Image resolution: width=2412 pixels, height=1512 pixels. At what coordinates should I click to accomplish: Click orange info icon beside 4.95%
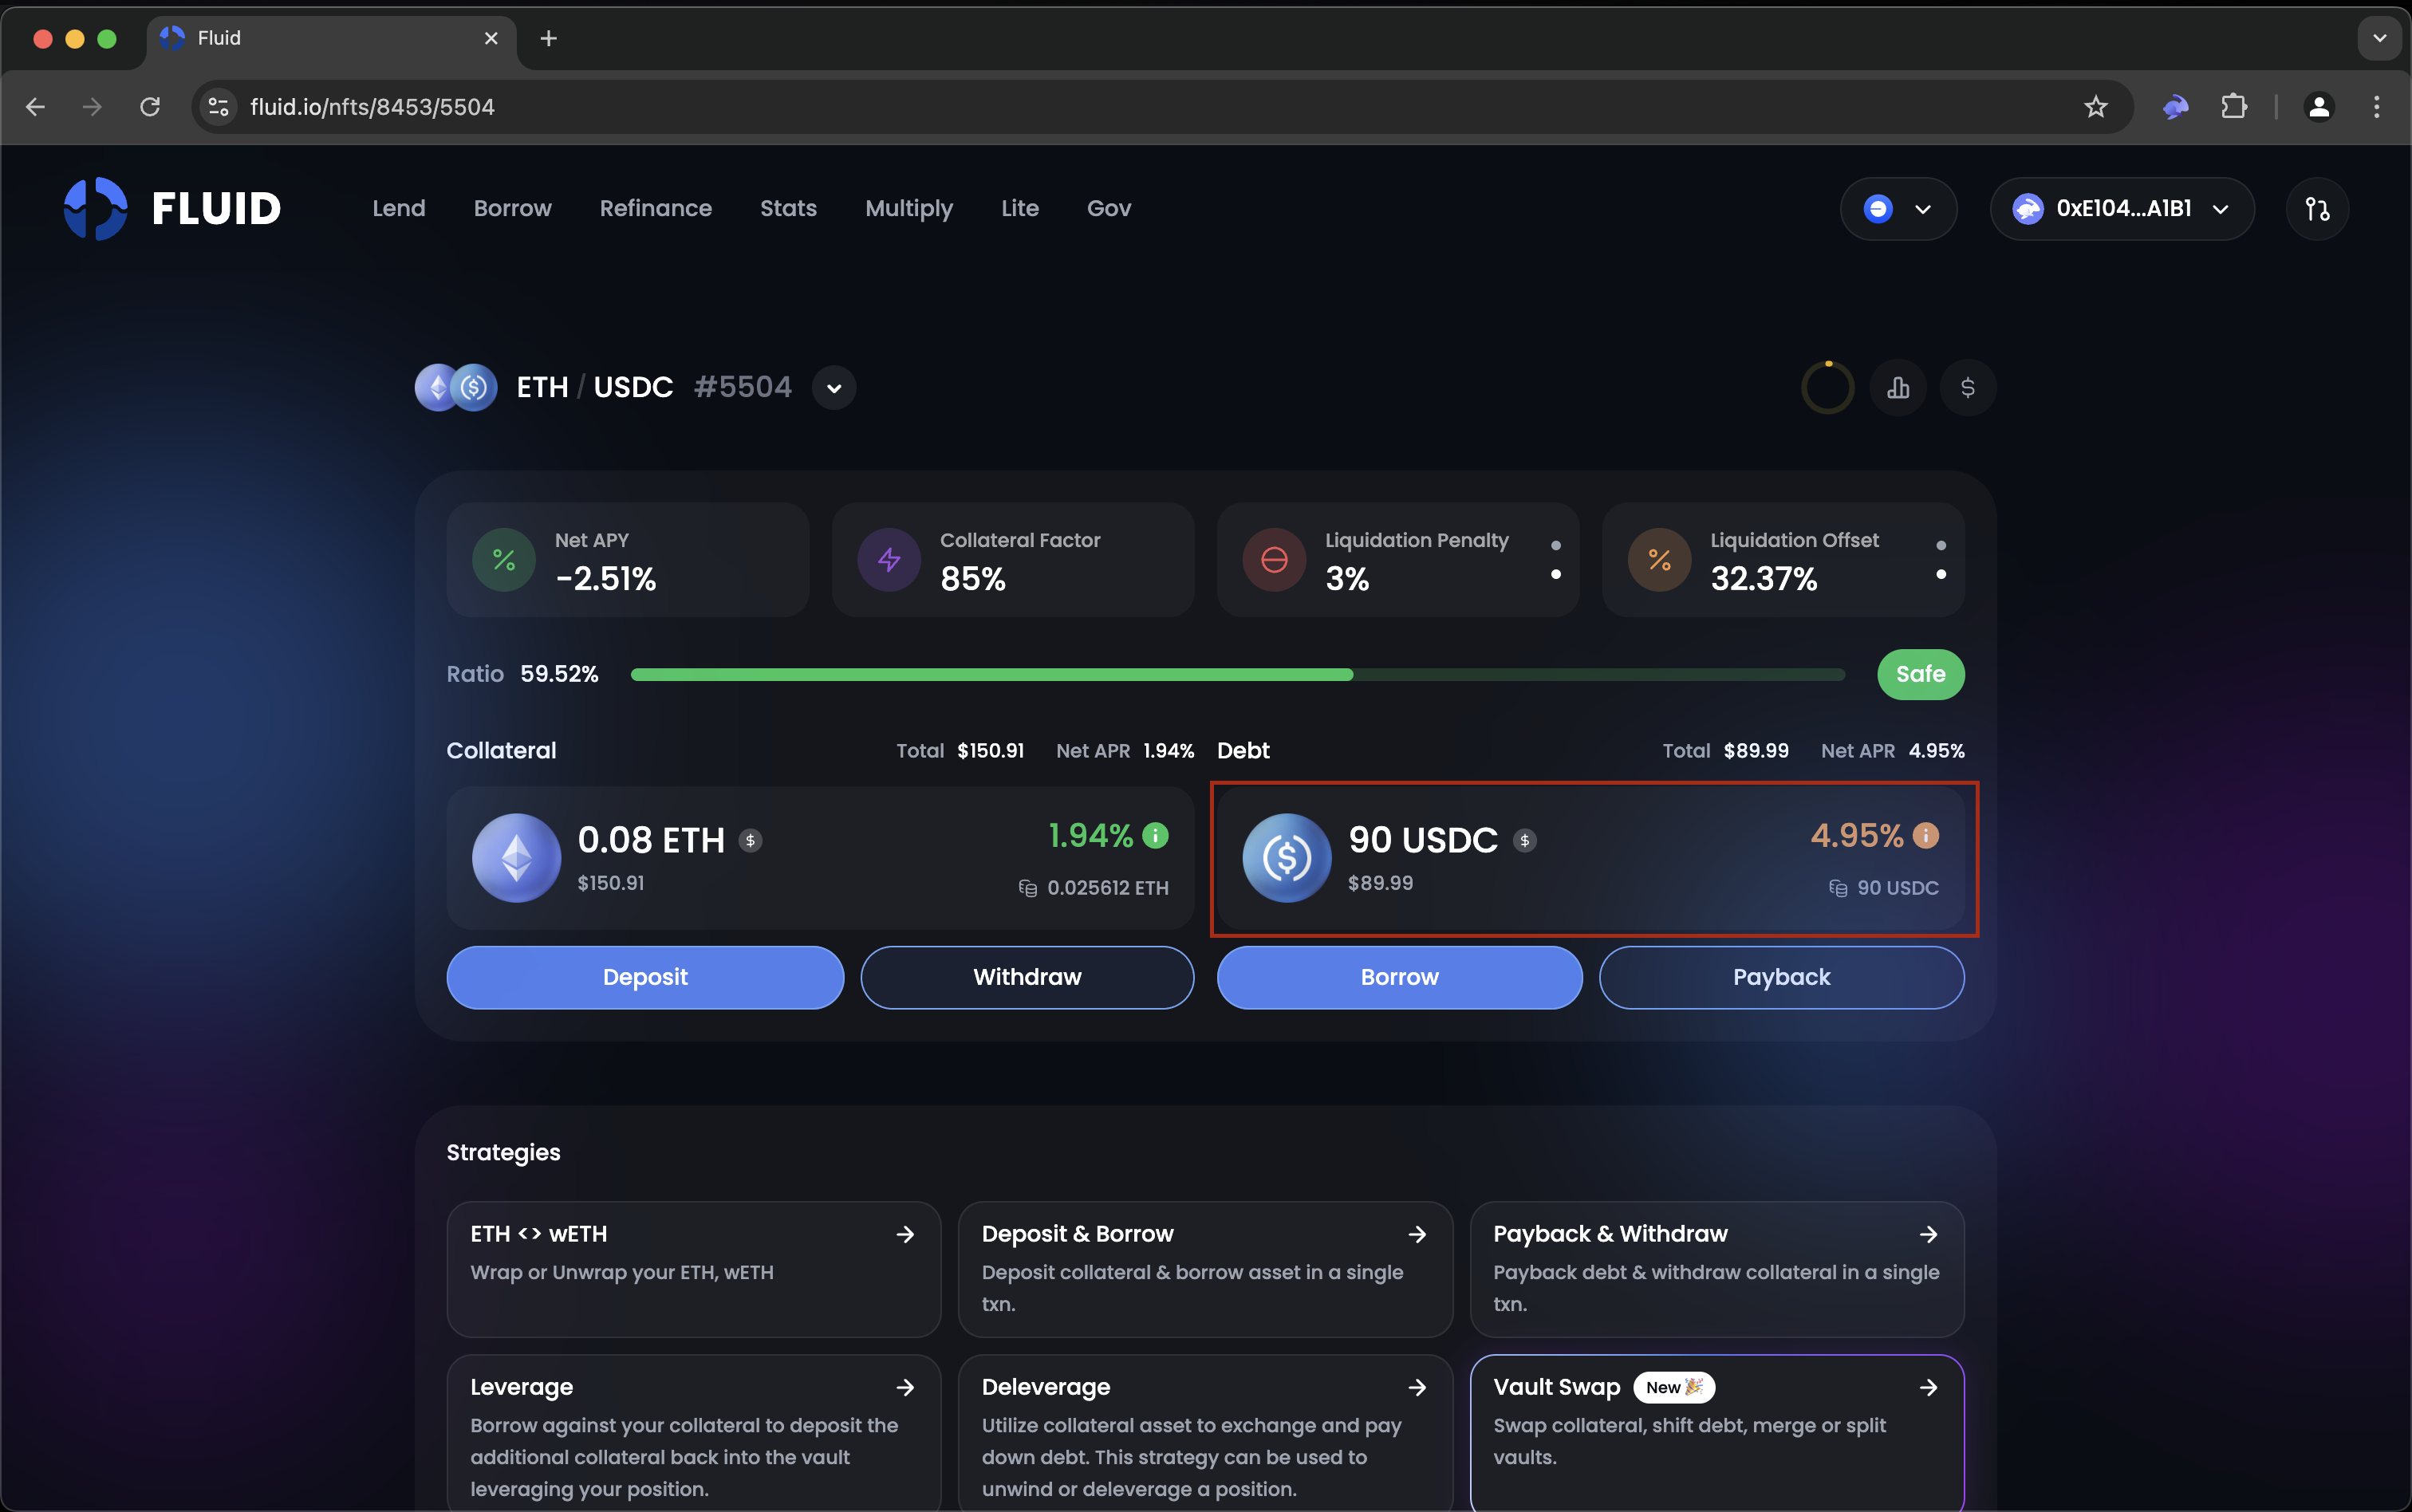tap(1925, 836)
